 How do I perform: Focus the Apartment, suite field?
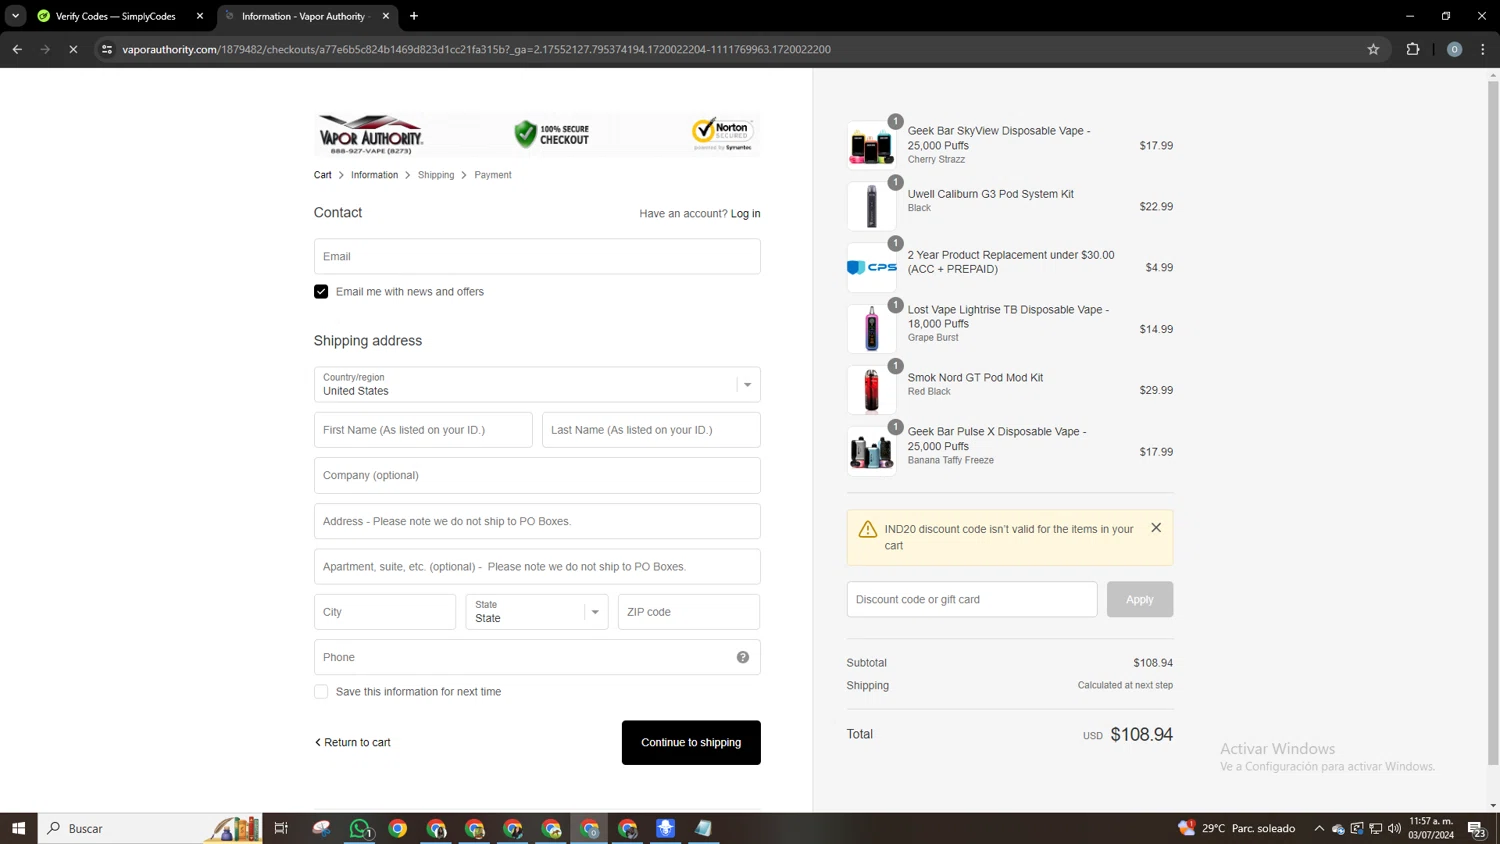pyautogui.click(x=537, y=567)
